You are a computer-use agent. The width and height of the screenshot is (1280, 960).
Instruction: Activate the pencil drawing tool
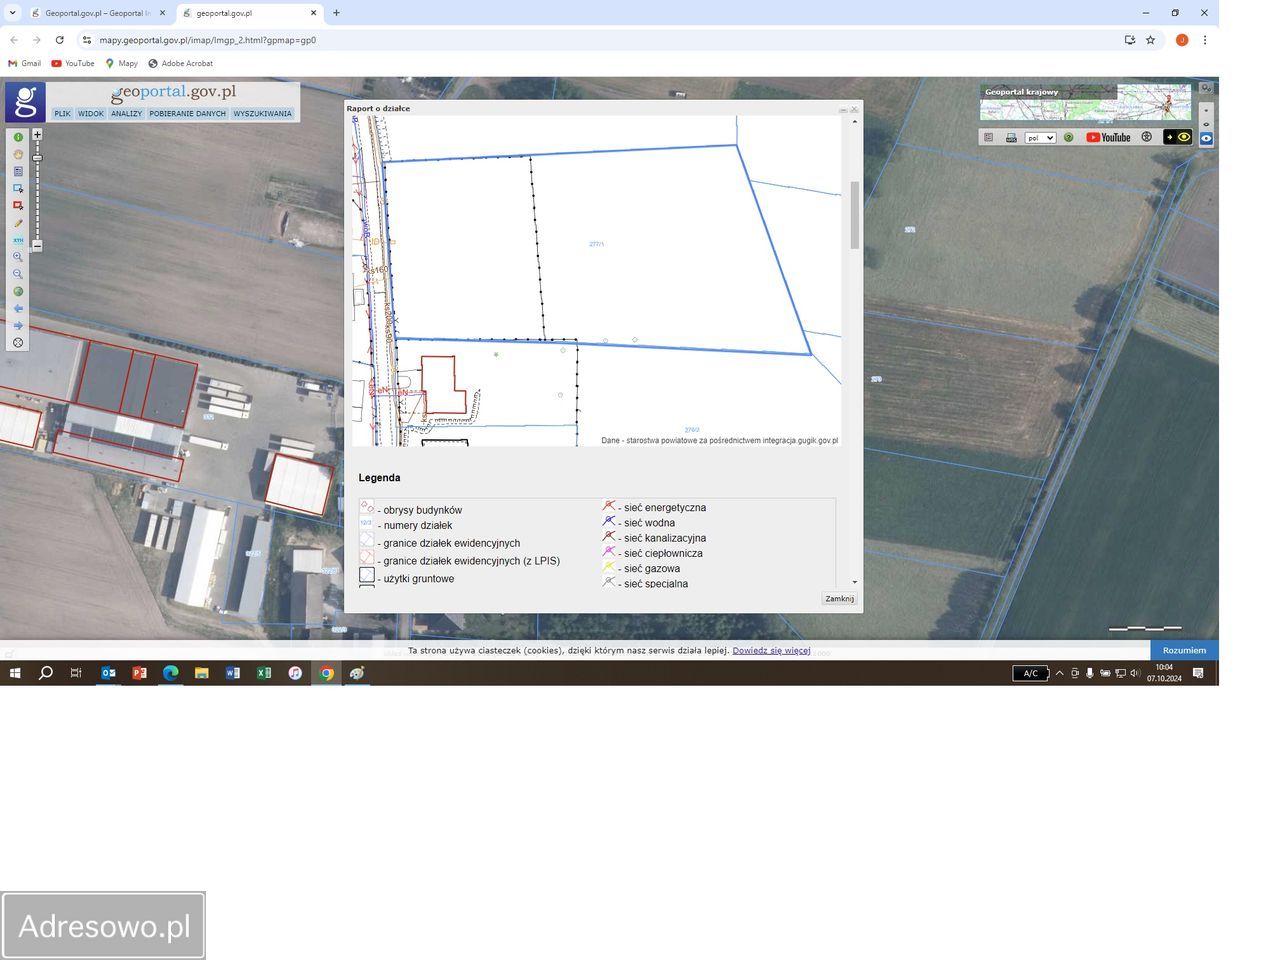pyautogui.click(x=18, y=223)
